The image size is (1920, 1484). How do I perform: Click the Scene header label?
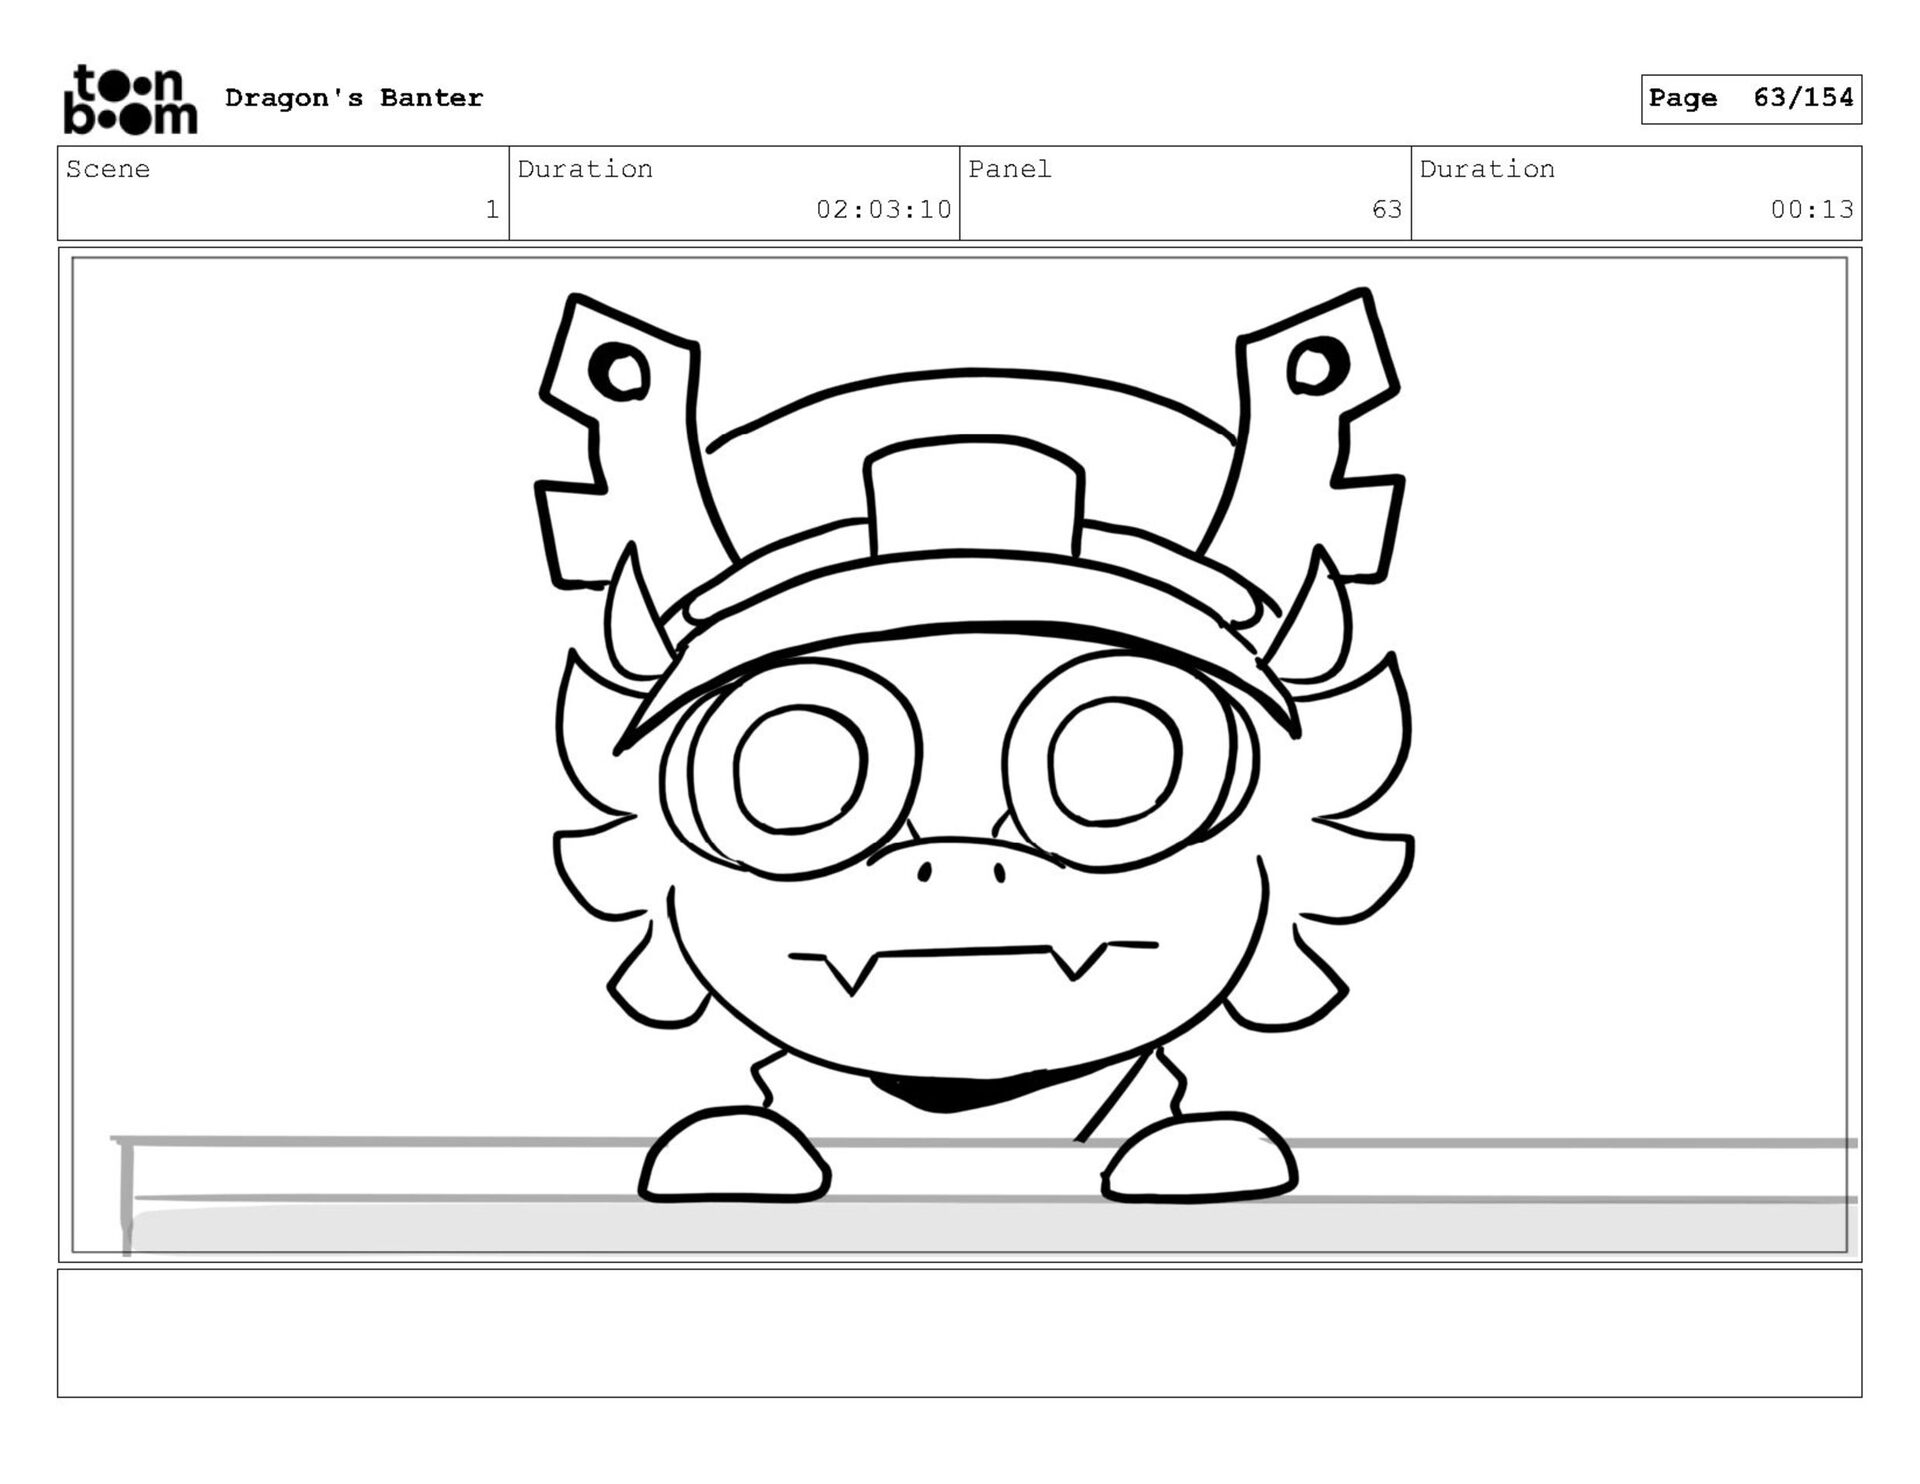108,169
